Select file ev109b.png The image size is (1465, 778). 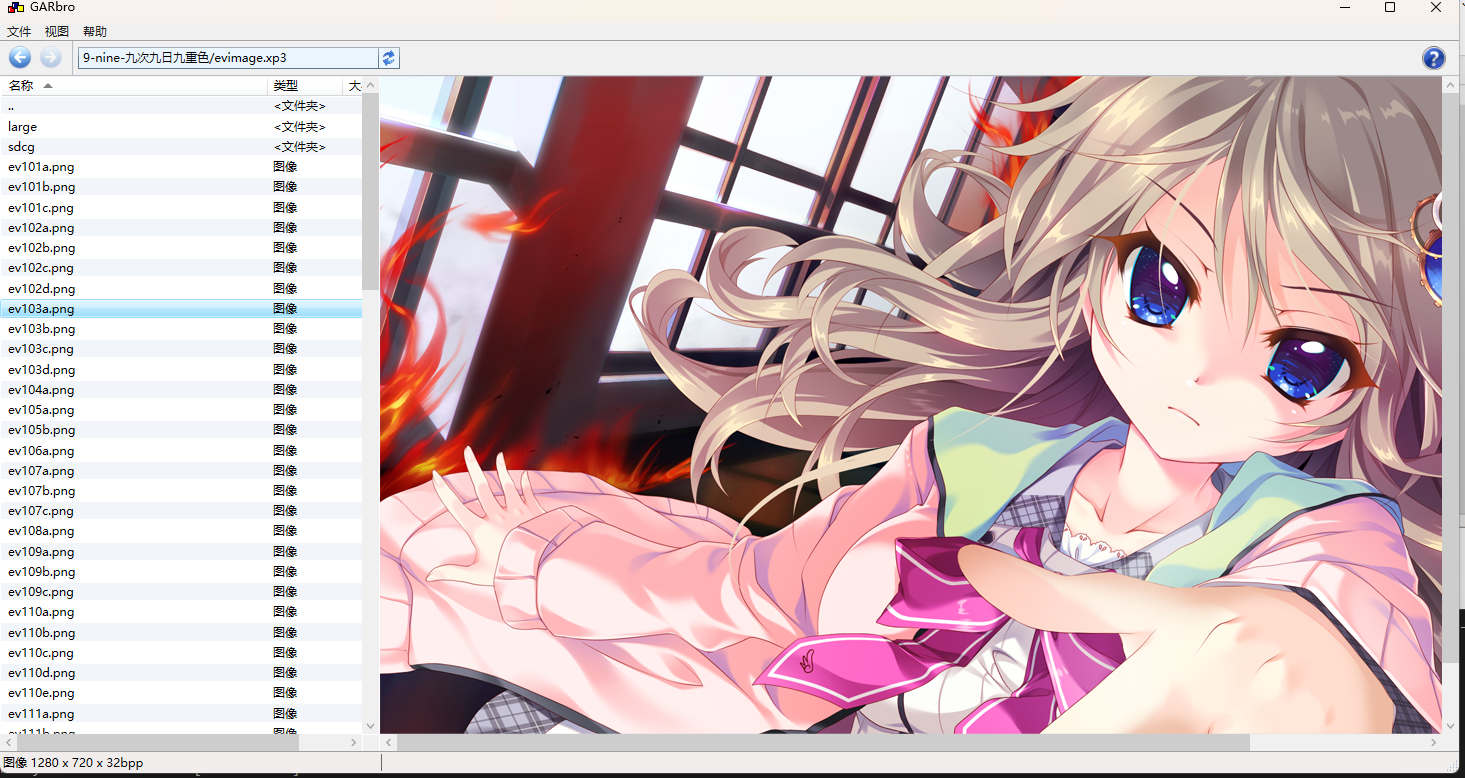[x=181, y=572]
